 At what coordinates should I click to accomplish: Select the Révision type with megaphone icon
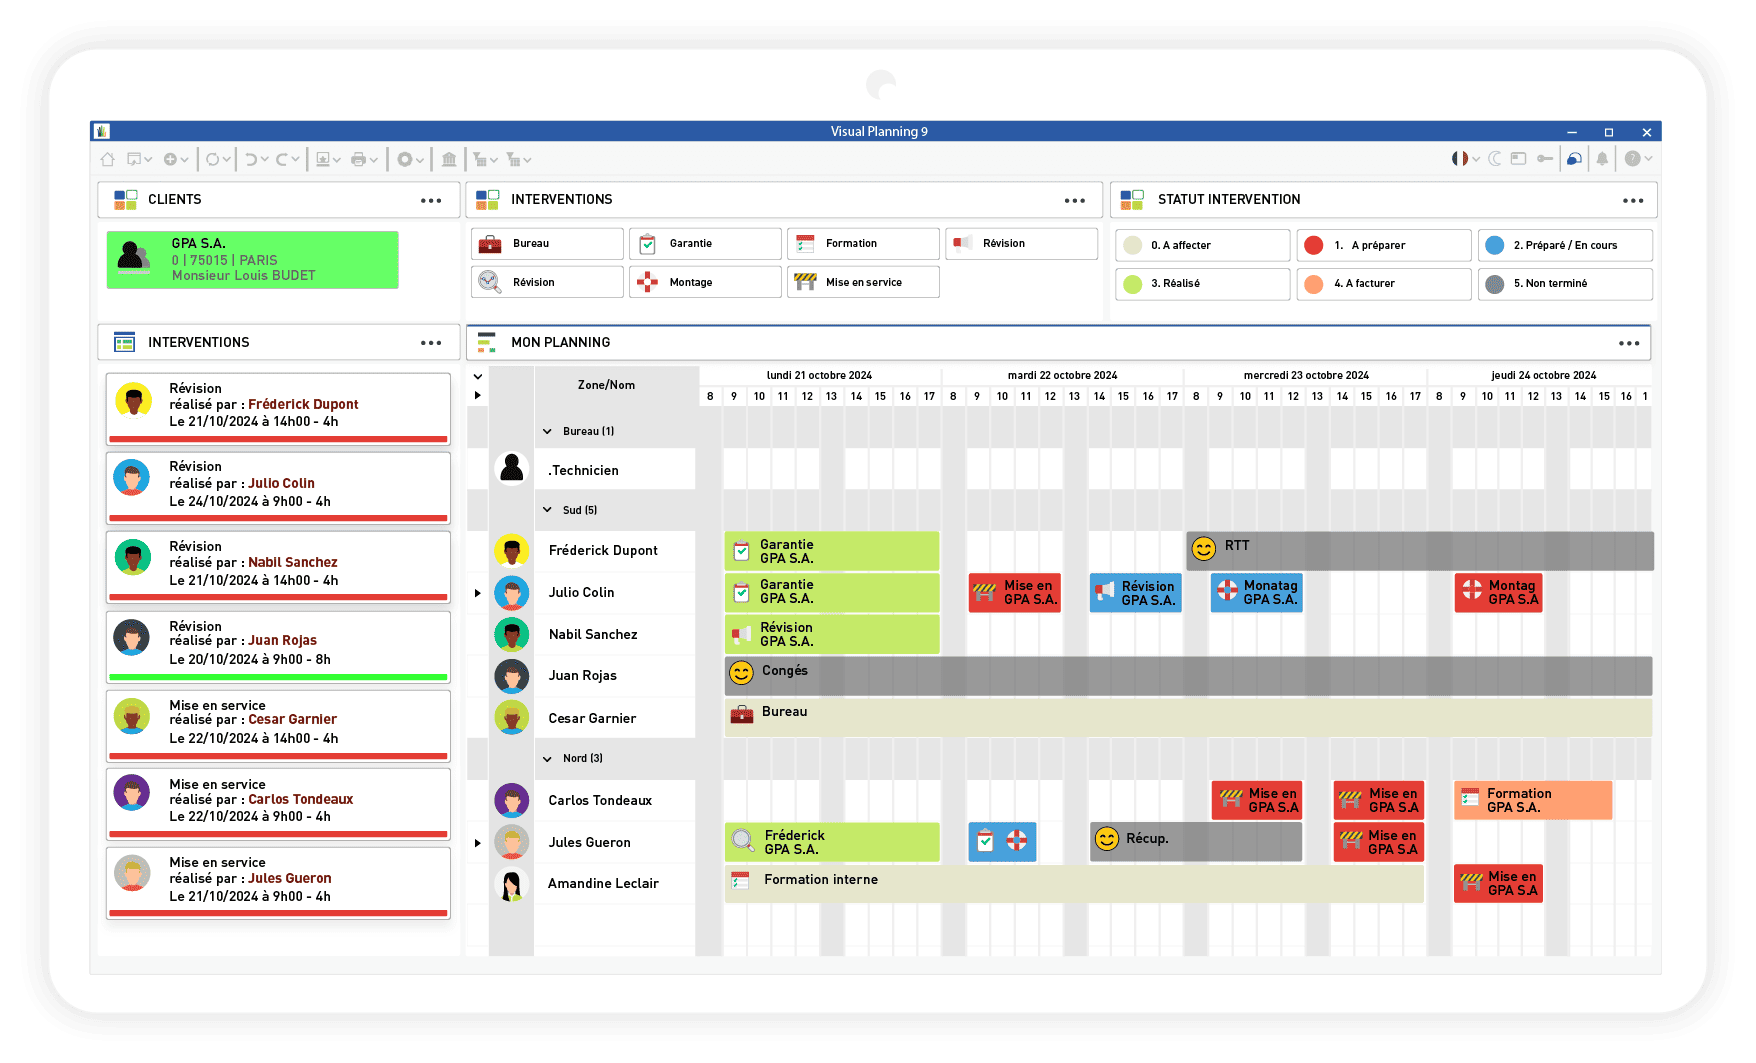[x=1021, y=244]
